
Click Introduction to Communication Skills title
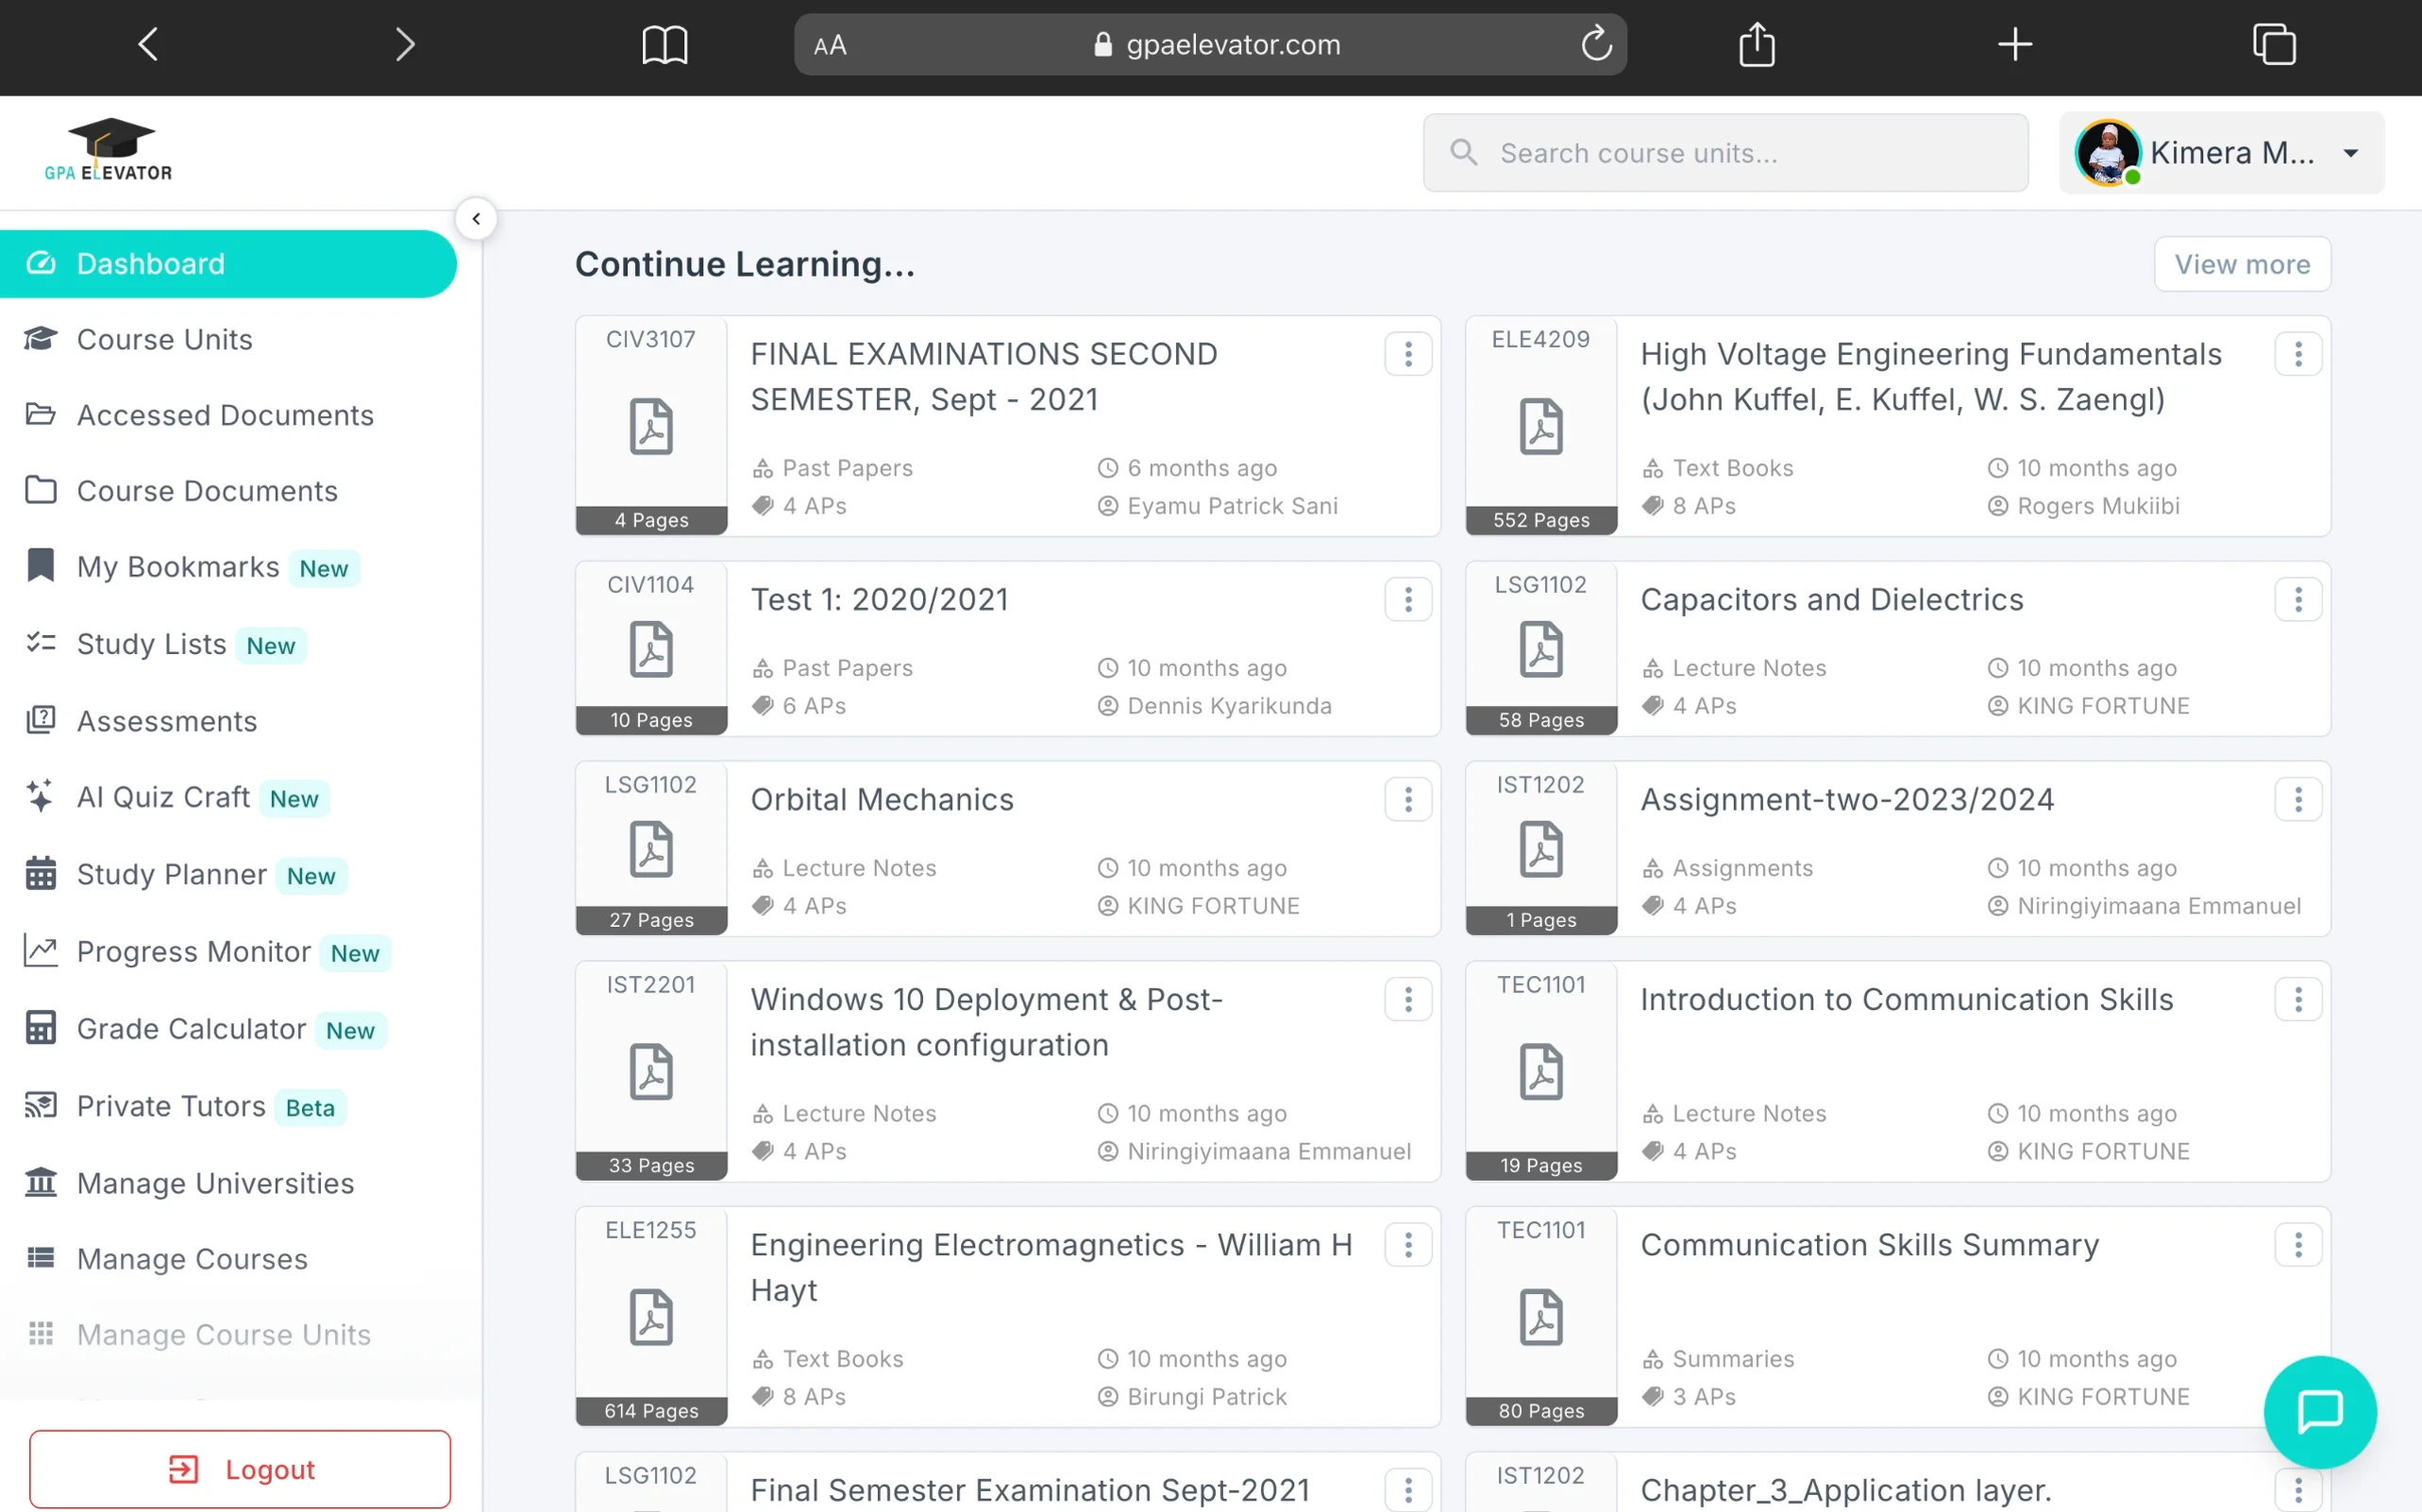(1907, 999)
